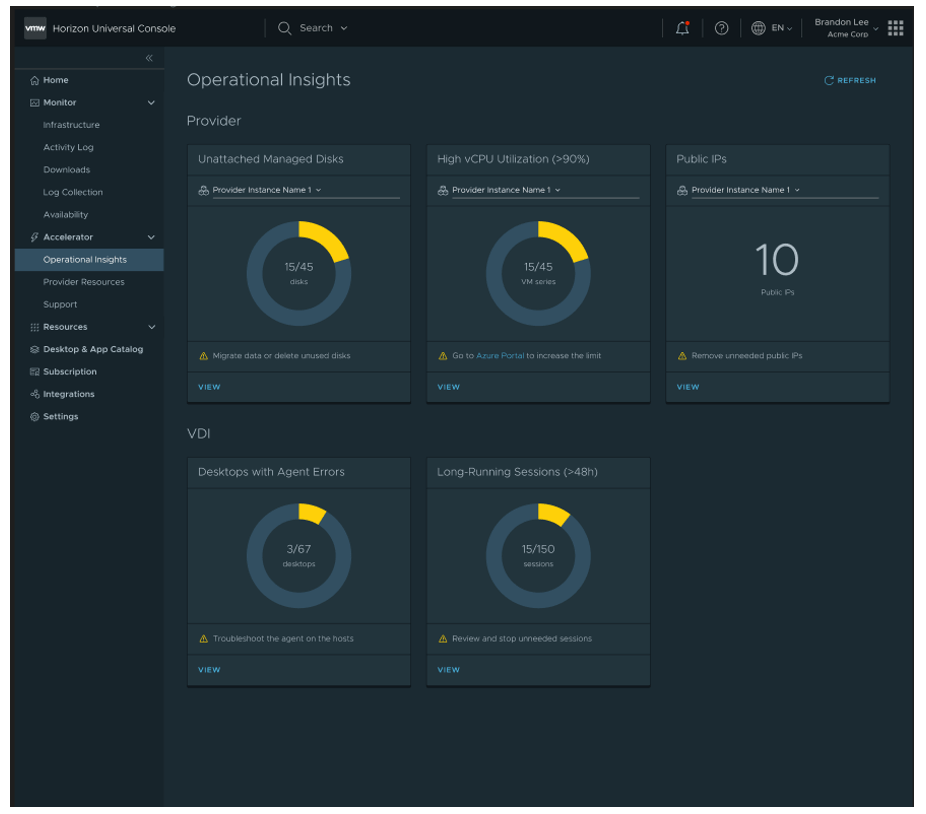Open the help question mark icon
This screenshot has height=814, width=926.
click(721, 28)
